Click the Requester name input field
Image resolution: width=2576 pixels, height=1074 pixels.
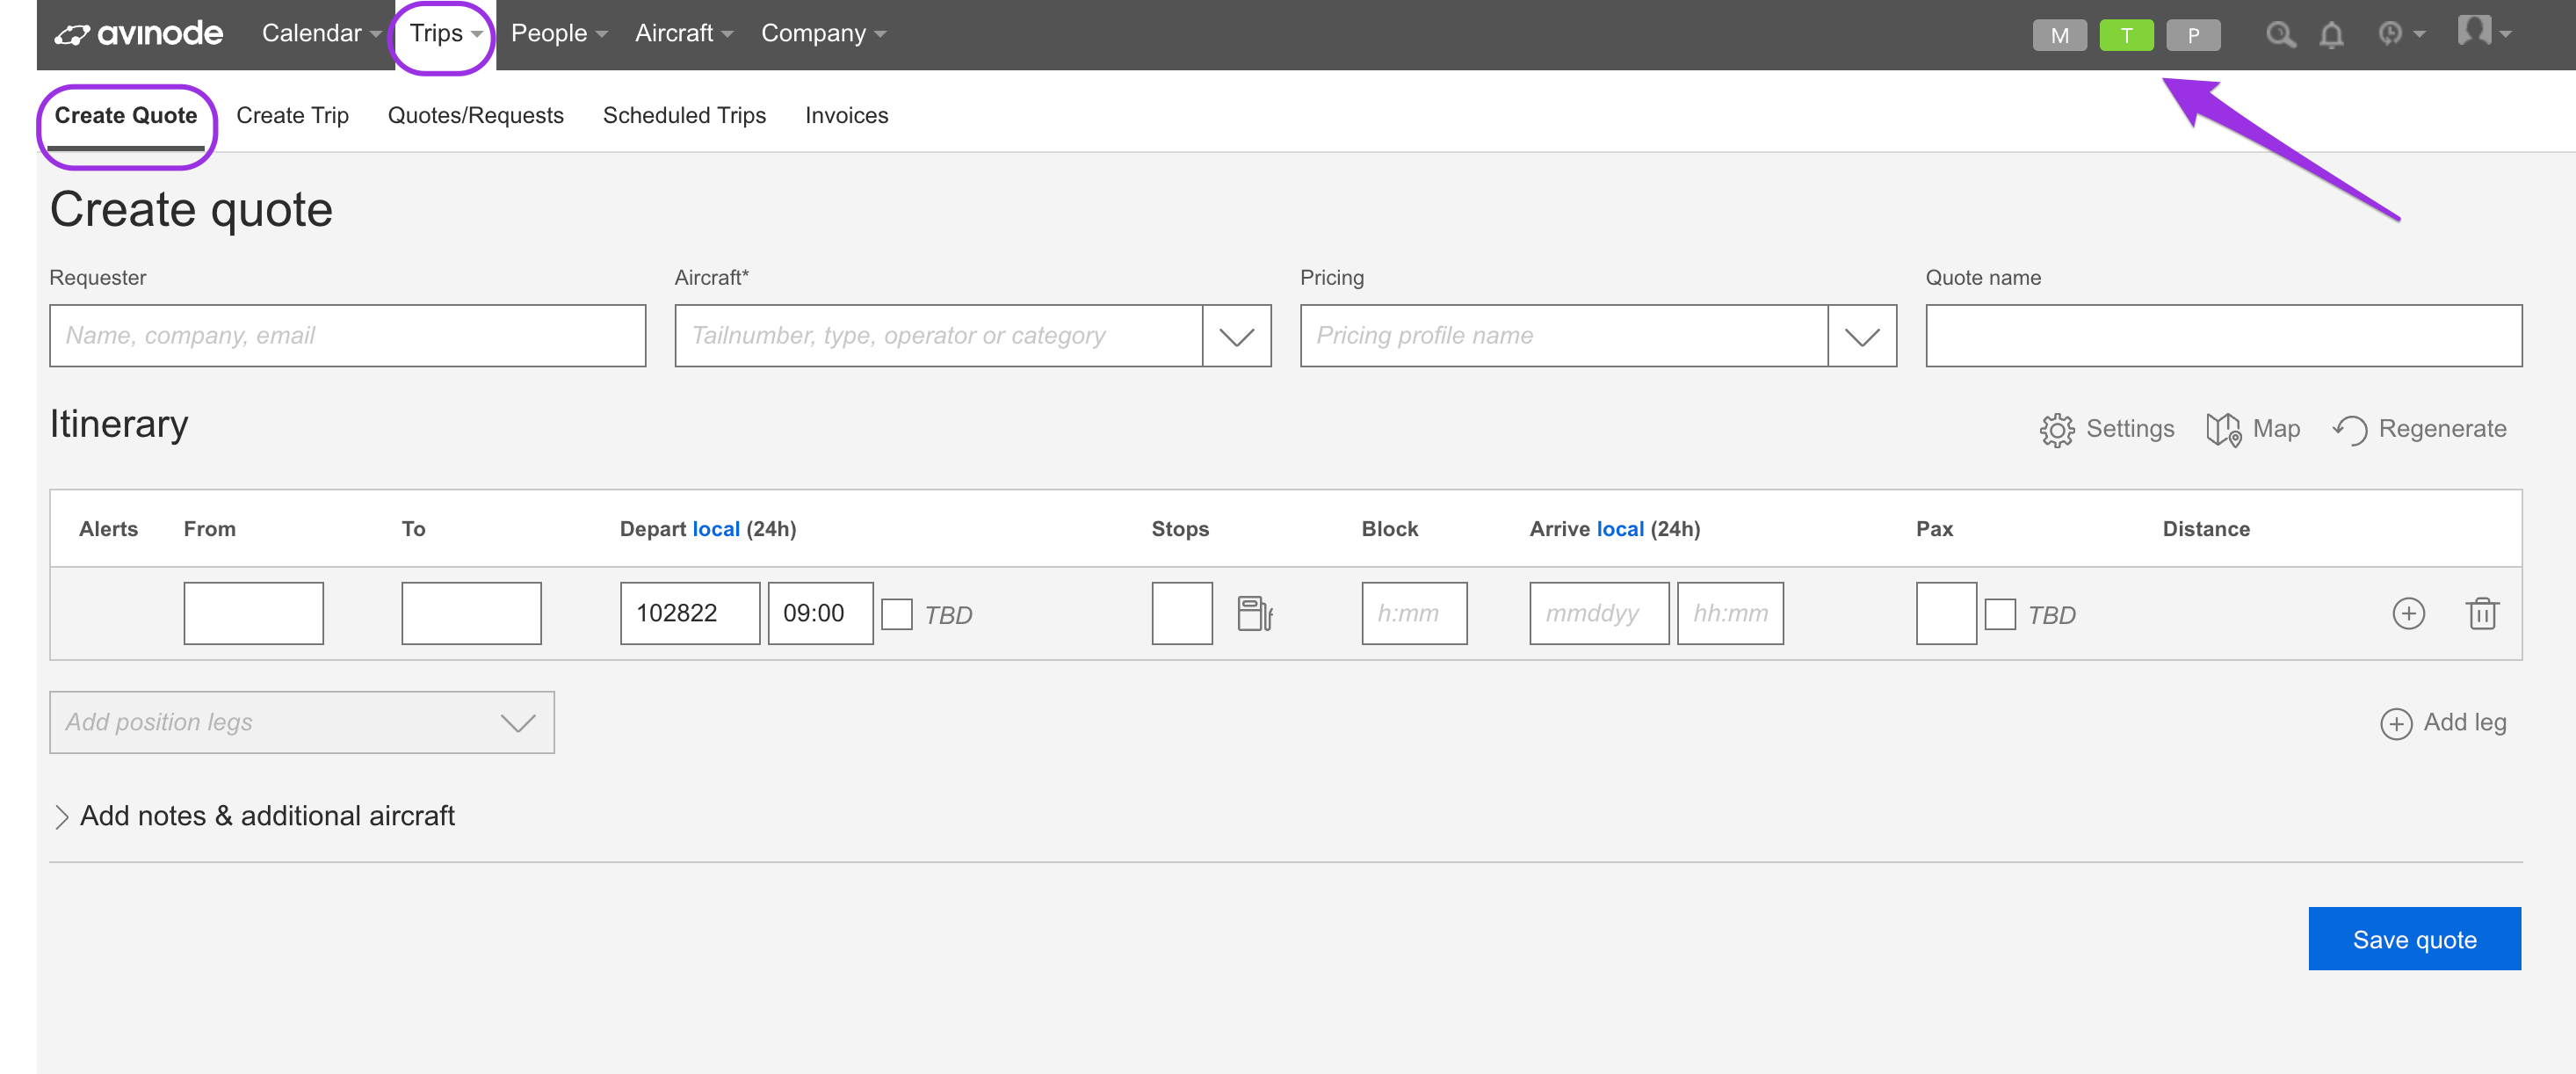[348, 333]
